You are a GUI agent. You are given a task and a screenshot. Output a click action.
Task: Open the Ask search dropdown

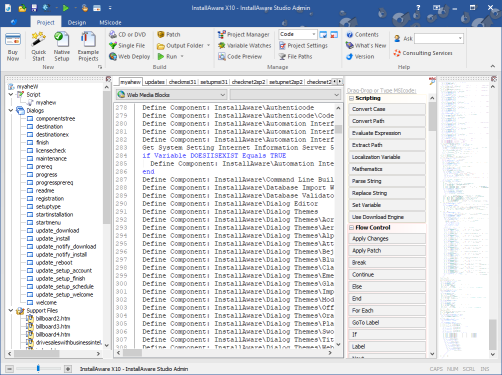click(460, 38)
